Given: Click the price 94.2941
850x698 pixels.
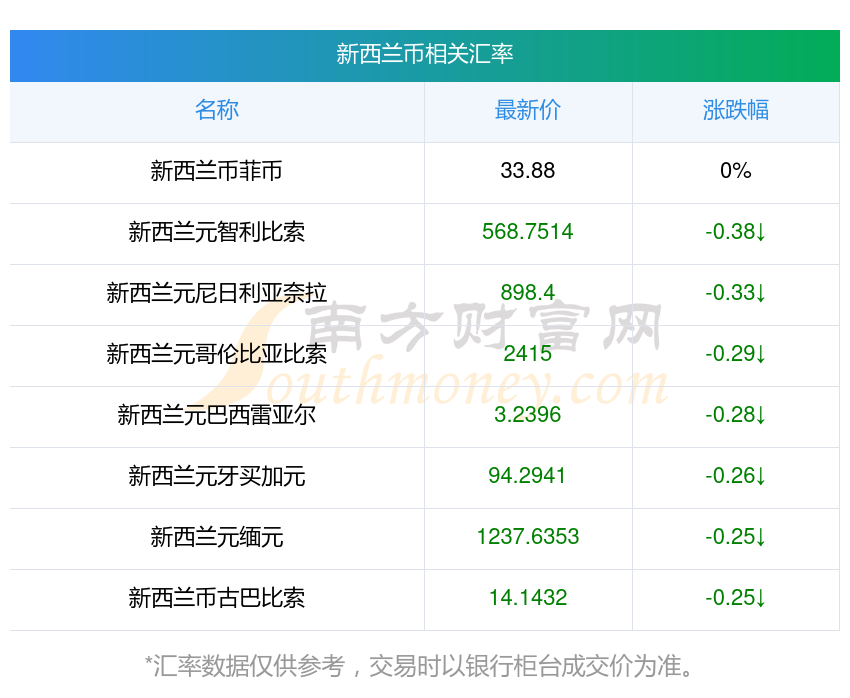Looking at the screenshot, I should (x=527, y=476).
